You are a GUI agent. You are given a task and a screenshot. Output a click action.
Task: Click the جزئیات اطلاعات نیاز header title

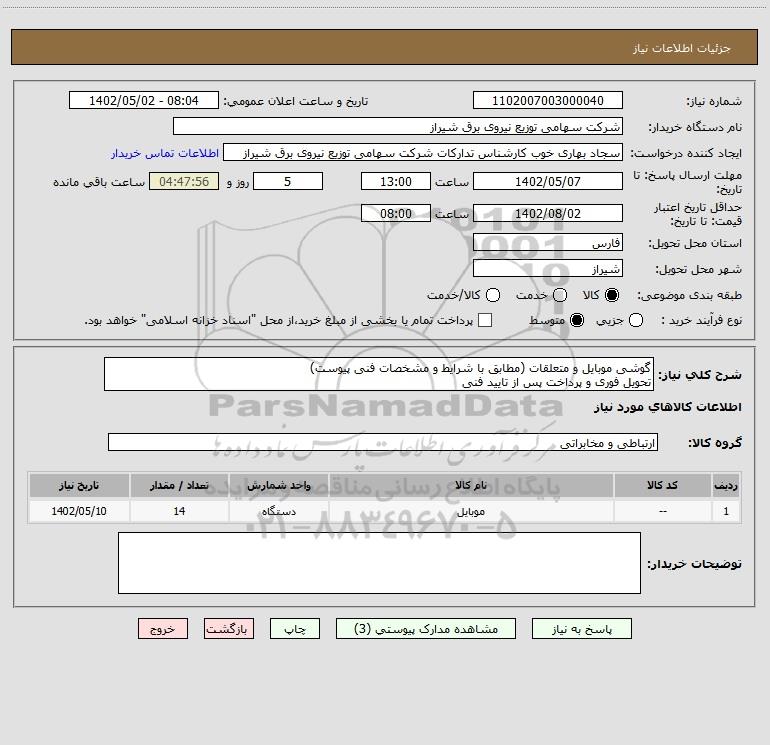click(x=682, y=48)
